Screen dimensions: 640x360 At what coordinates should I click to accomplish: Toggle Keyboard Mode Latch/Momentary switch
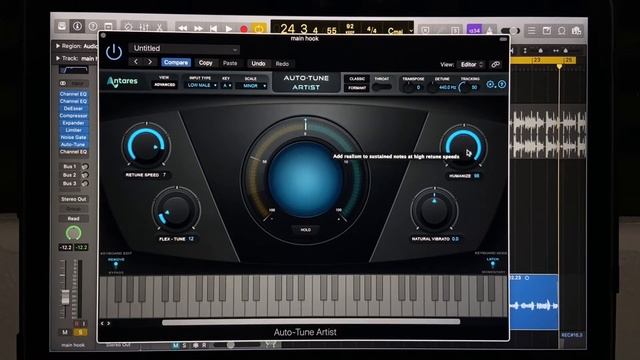(493, 265)
